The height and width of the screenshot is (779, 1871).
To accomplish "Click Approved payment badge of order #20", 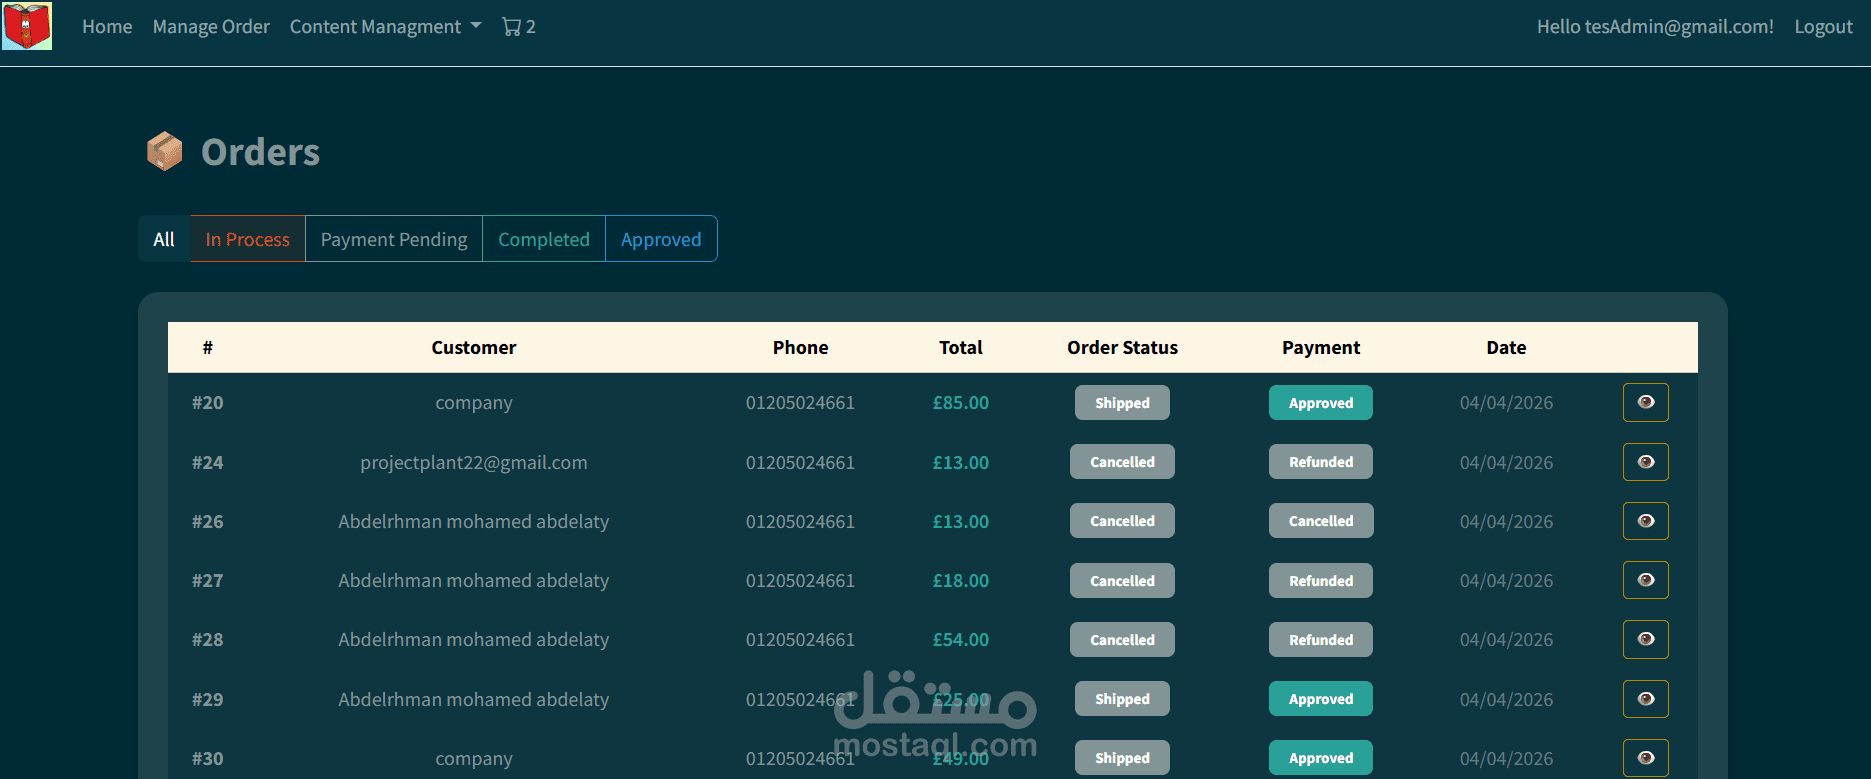I will (1321, 403).
